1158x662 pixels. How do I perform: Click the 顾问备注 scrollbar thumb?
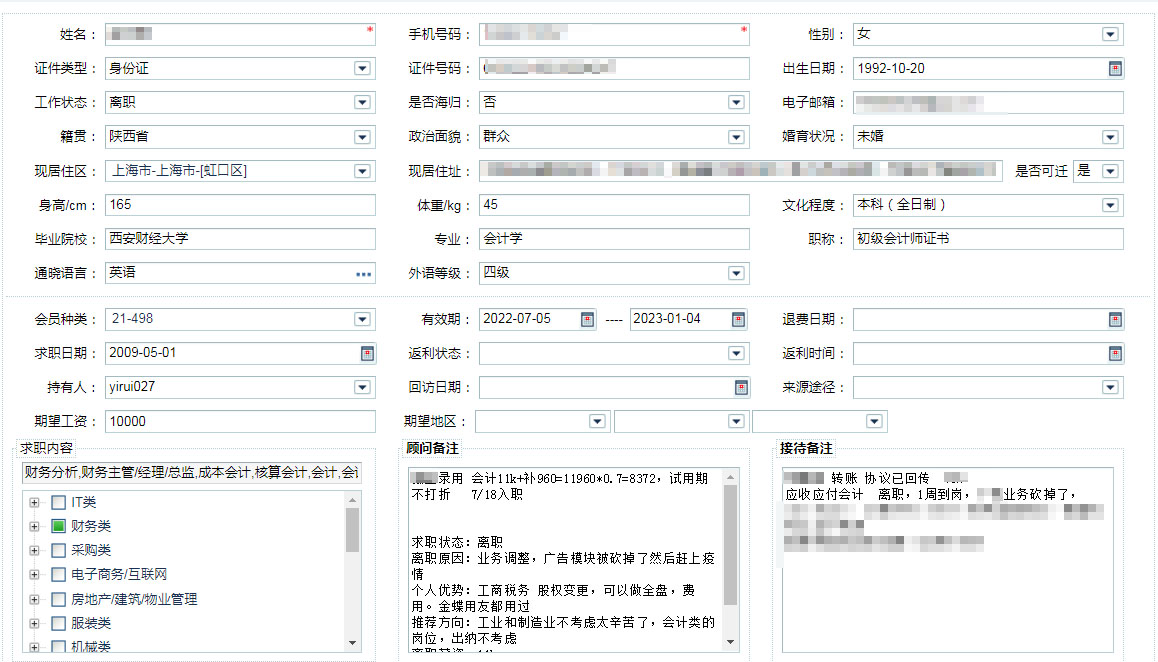pos(730,545)
